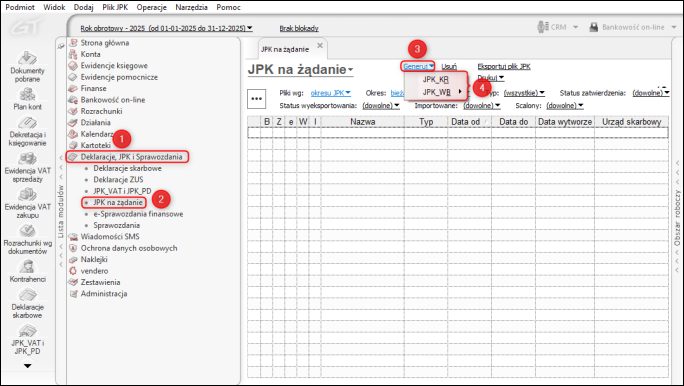Screen dimensions: 684x386
Task: Open the CRM toolbar dropdown
Action: pyautogui.click(x=575, y=27)
